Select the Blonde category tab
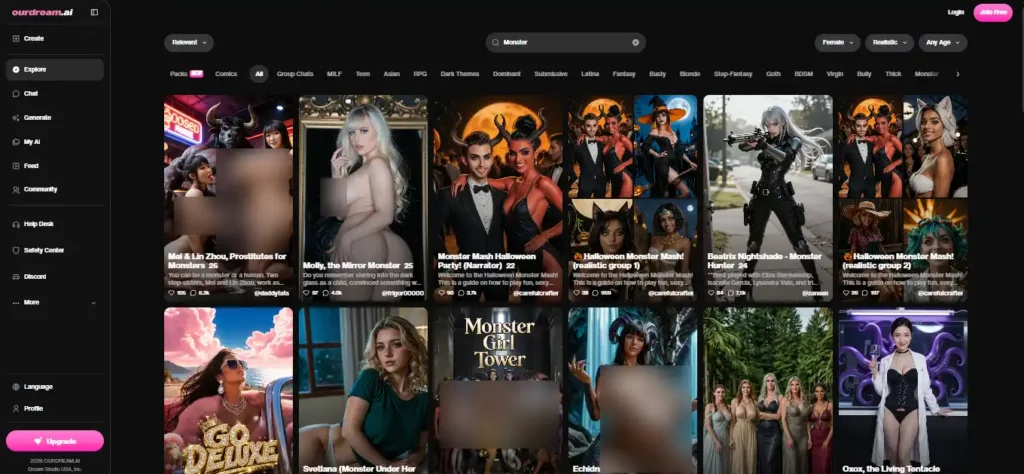The image size is (1024, 474). [690, 74]
